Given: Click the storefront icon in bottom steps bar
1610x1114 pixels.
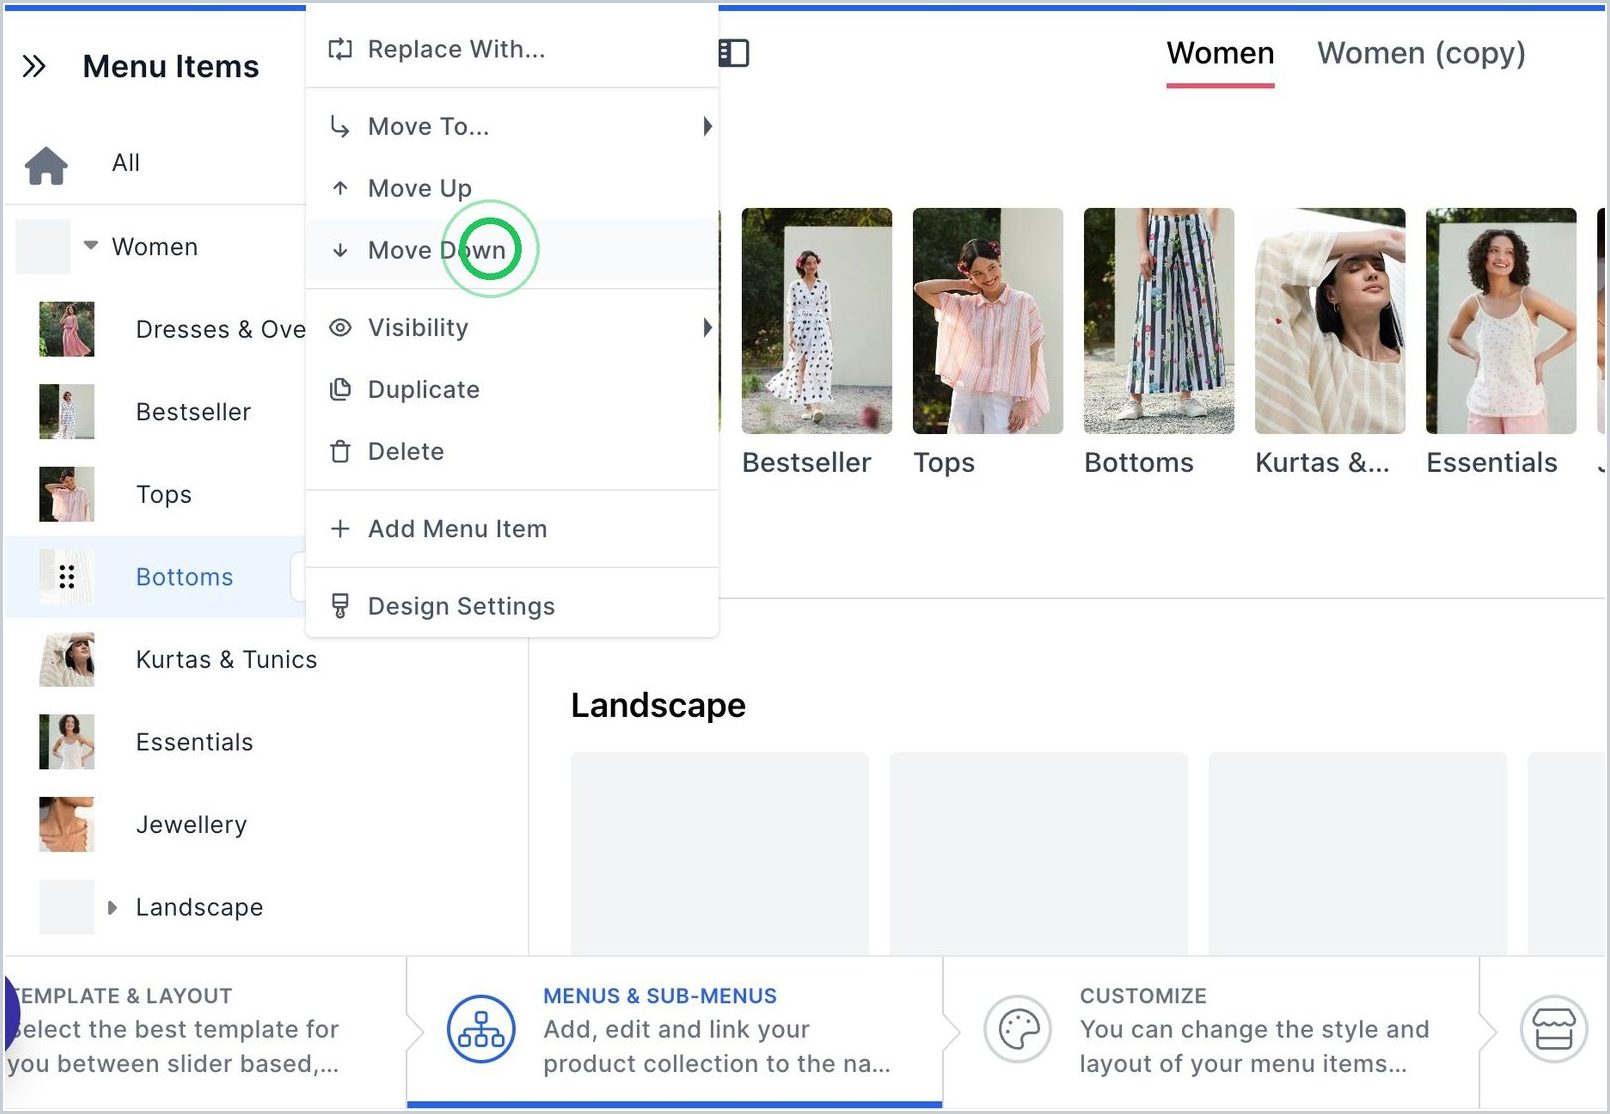Looking at the screenshot, I should coord(1554,1029).
